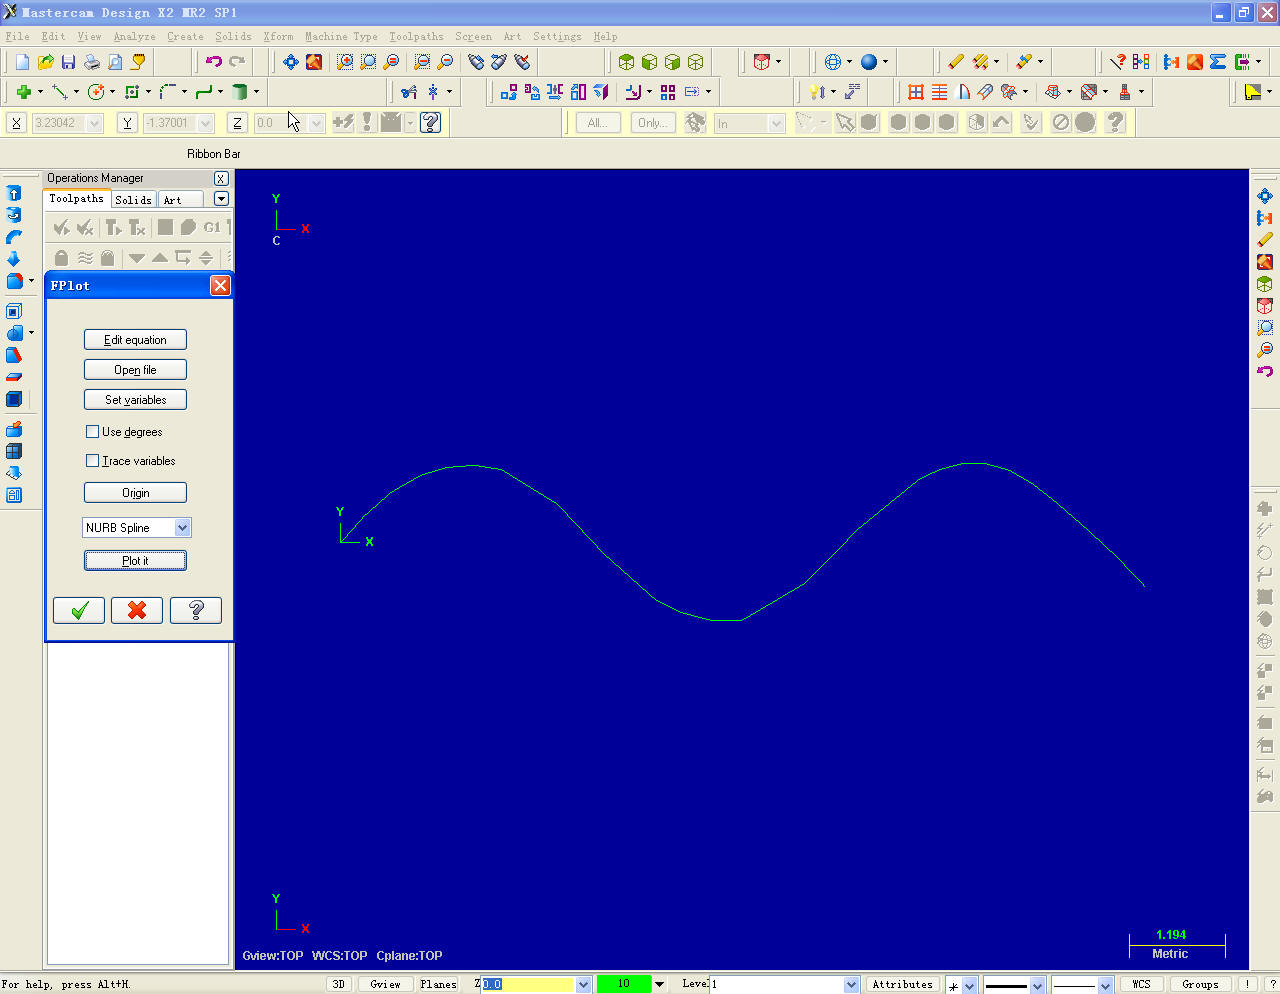The height and width of the screenshot is (994, 1280).
Task: Click Plot it in the FPlot dialog
Action: (x=135, y=560)
